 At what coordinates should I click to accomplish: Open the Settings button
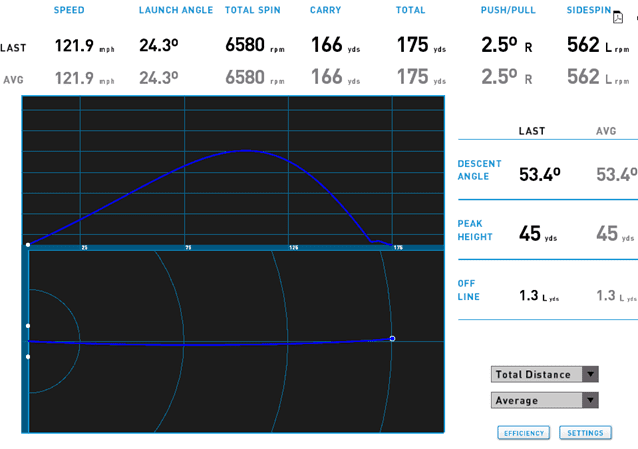coord(584,433)
